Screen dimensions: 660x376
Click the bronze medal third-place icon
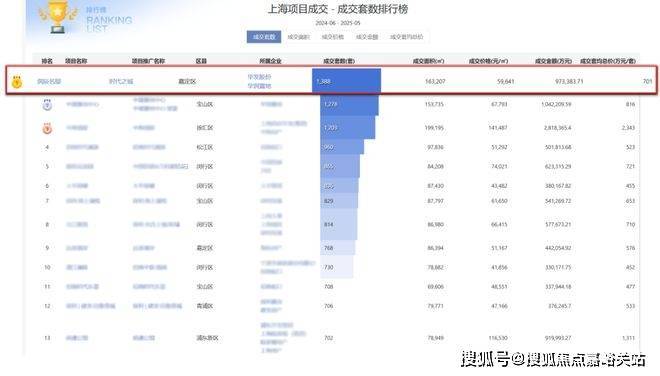(x=47, y=128)
